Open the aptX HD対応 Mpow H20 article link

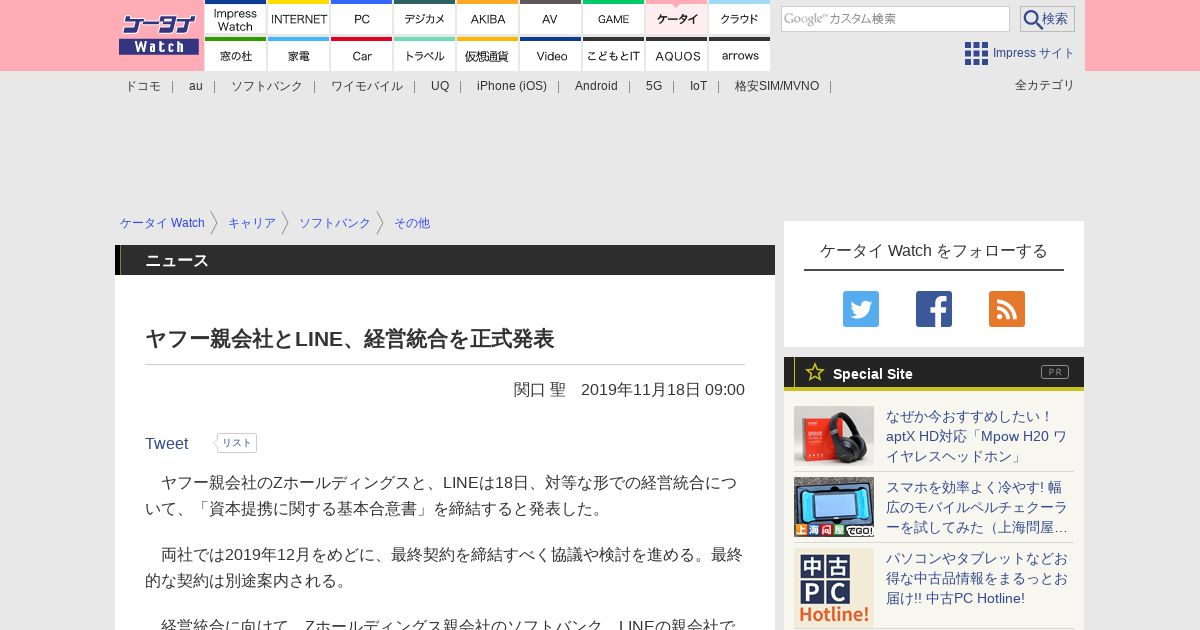[x=978, y=436]
